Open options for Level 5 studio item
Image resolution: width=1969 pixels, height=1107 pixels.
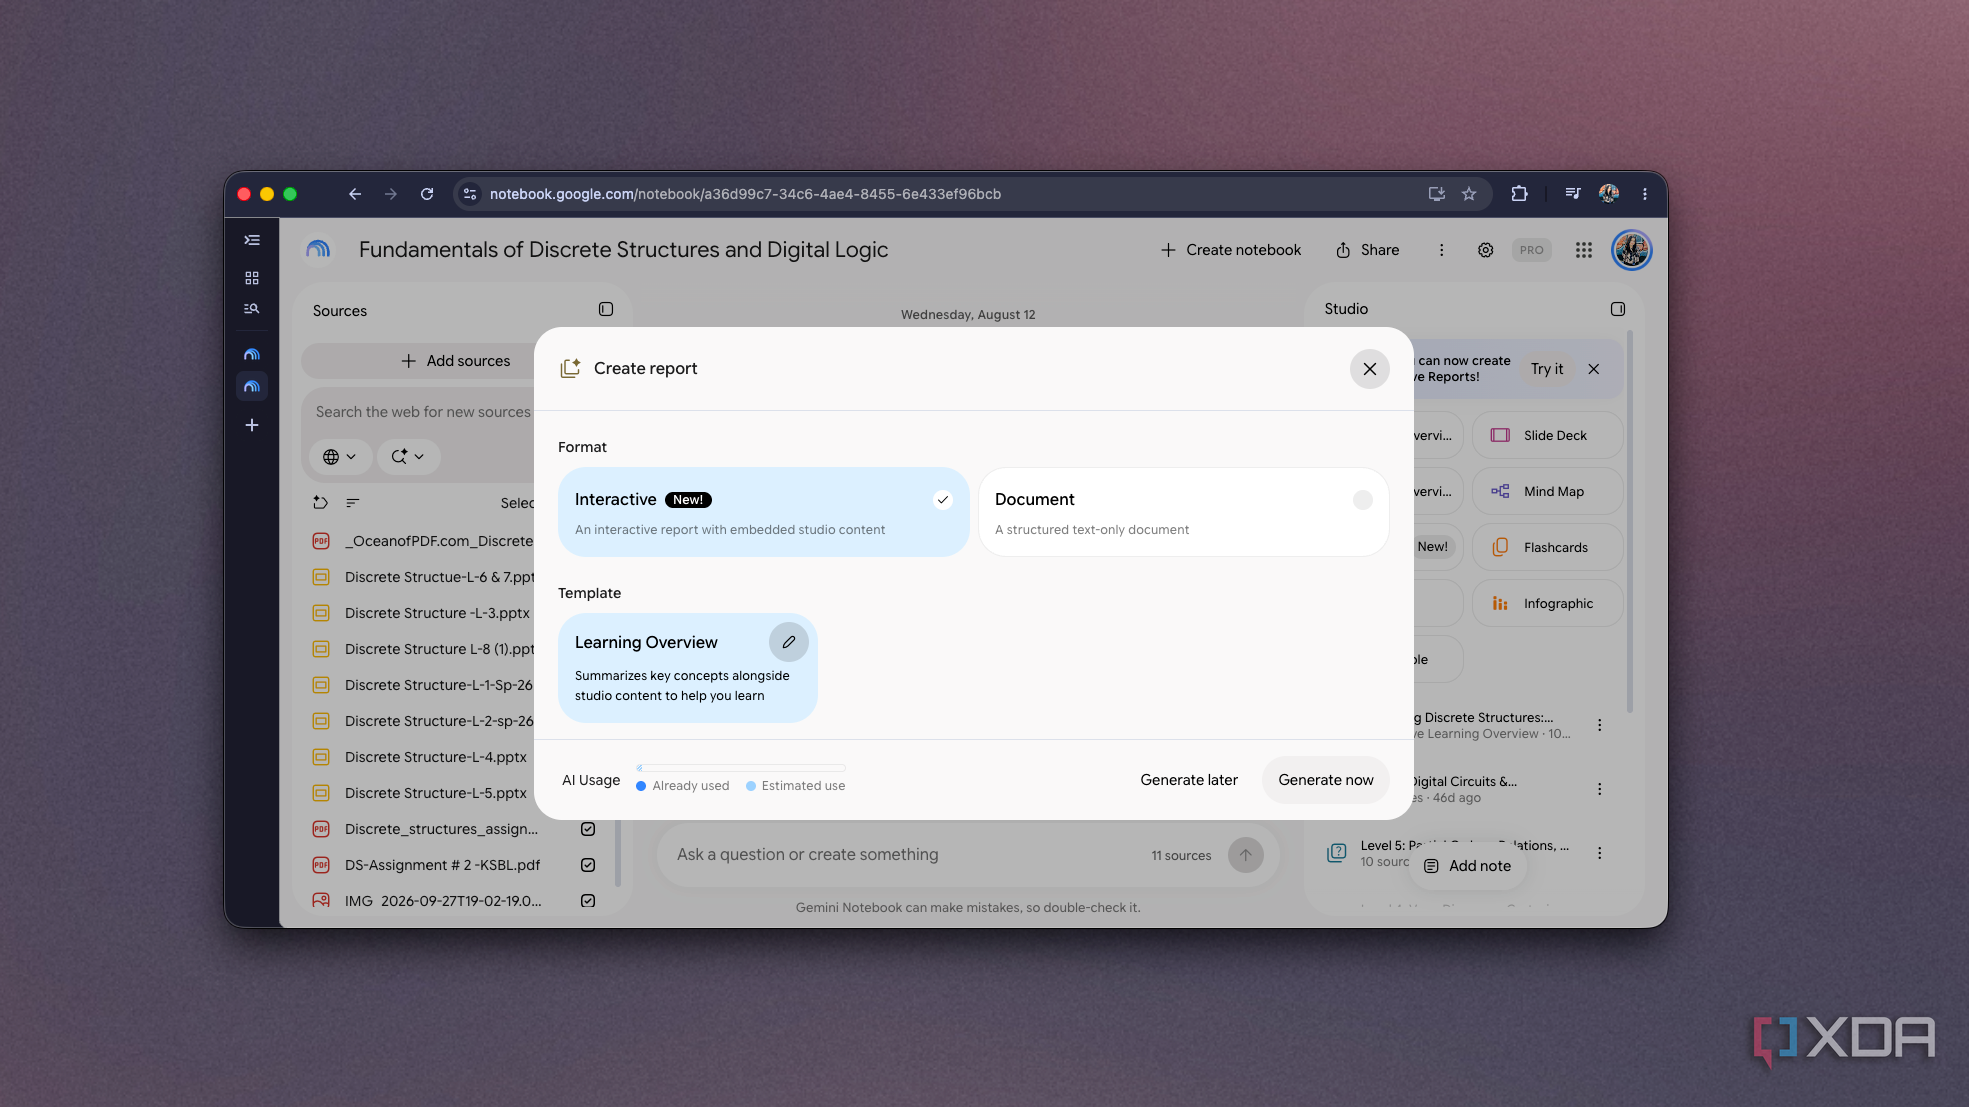pyautogui.click(x=1599, y=854)
